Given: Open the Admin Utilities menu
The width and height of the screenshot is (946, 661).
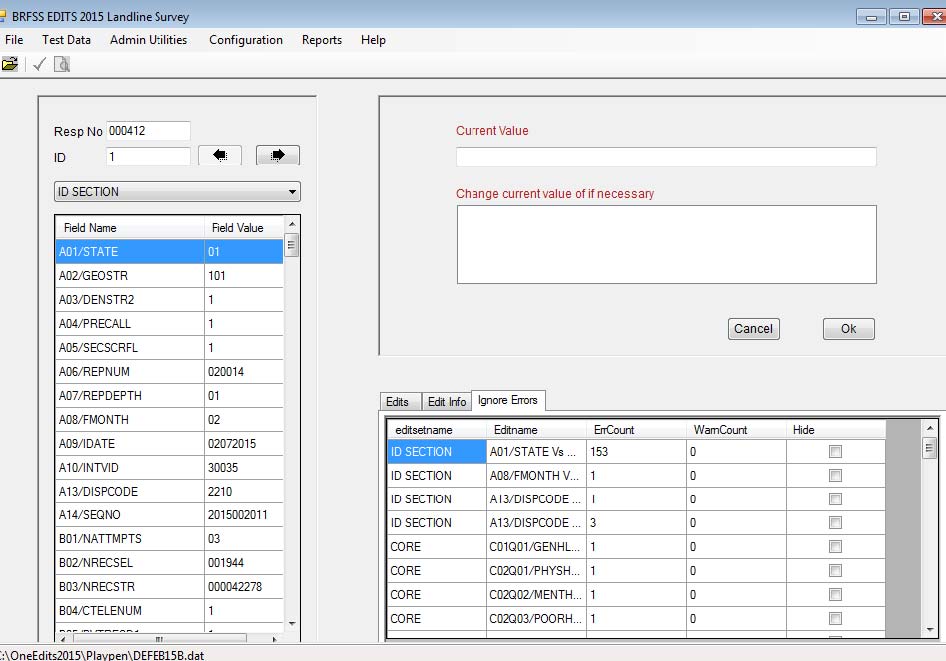Looking at the screenshot, I should click(148, 40).
